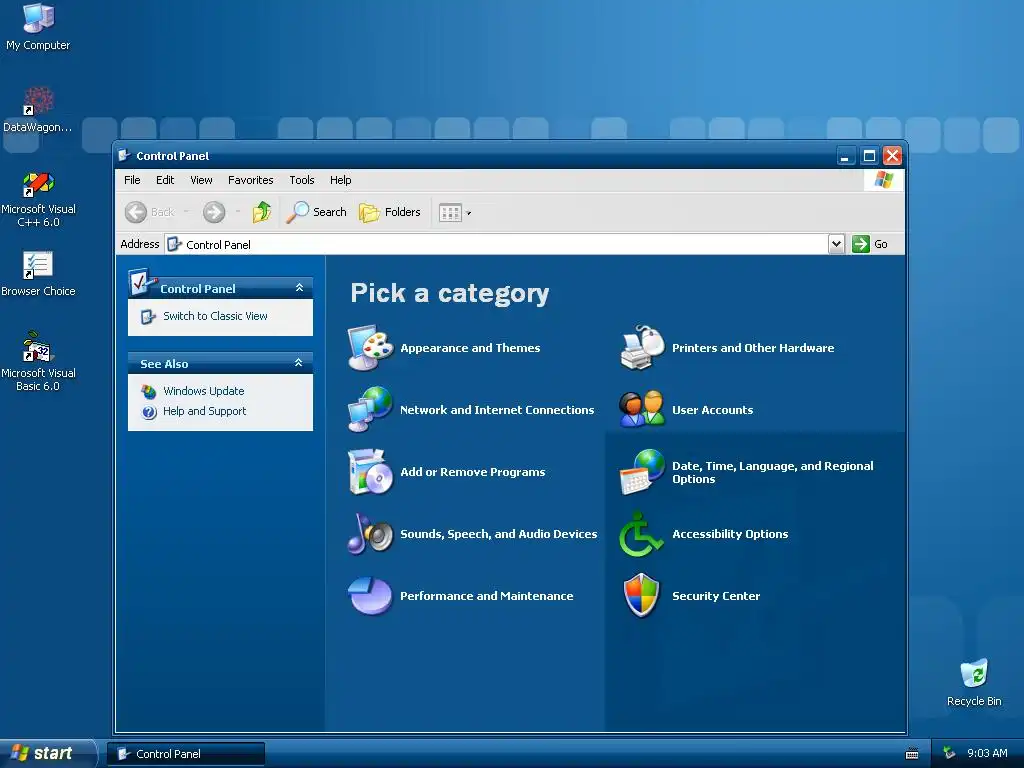Click the Forward arrow toolbar button
1024x768 pixels.
coord(214,212)
